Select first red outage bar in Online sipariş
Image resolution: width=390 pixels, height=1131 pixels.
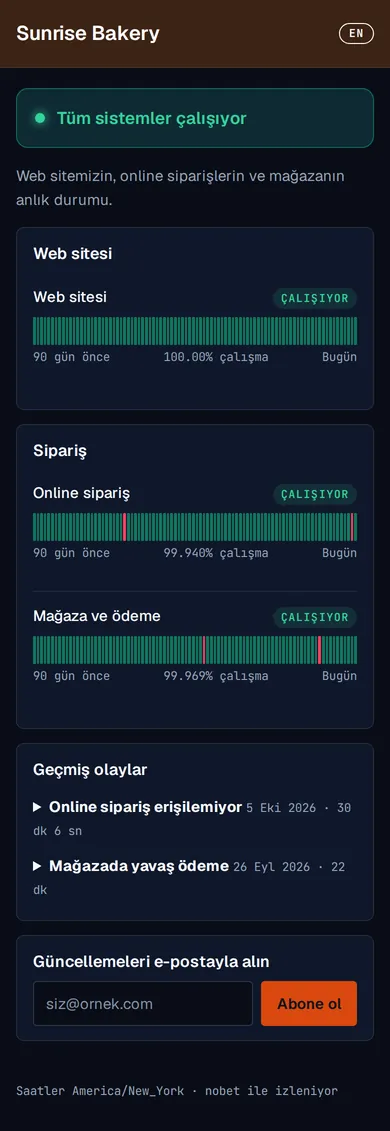125,527
